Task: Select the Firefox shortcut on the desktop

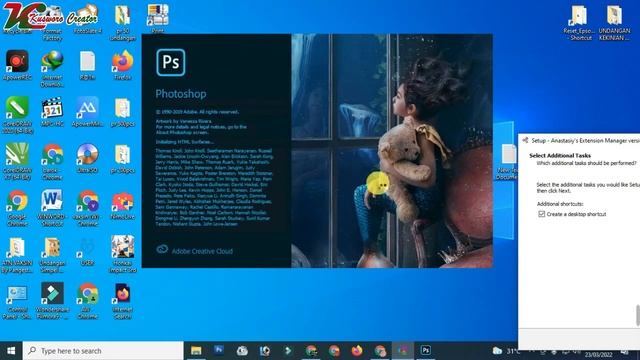Action: pos(122,65)
